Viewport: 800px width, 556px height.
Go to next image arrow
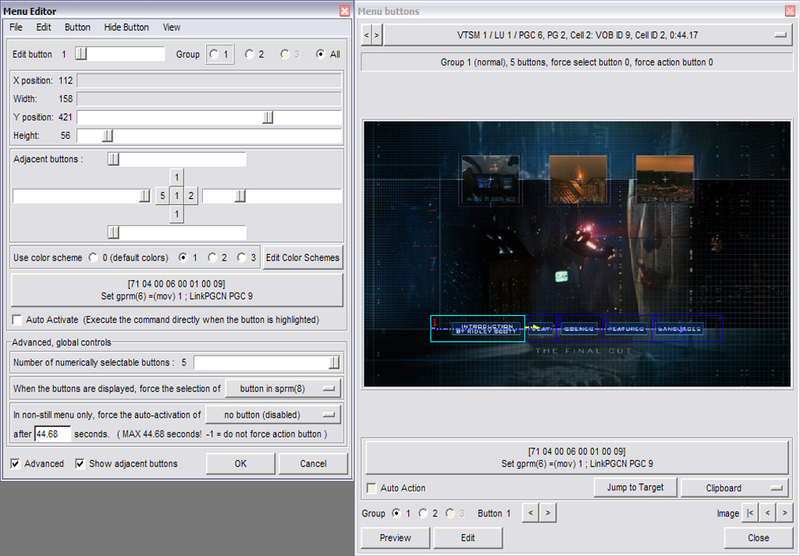pyautogui.click(x=785, y=513)
